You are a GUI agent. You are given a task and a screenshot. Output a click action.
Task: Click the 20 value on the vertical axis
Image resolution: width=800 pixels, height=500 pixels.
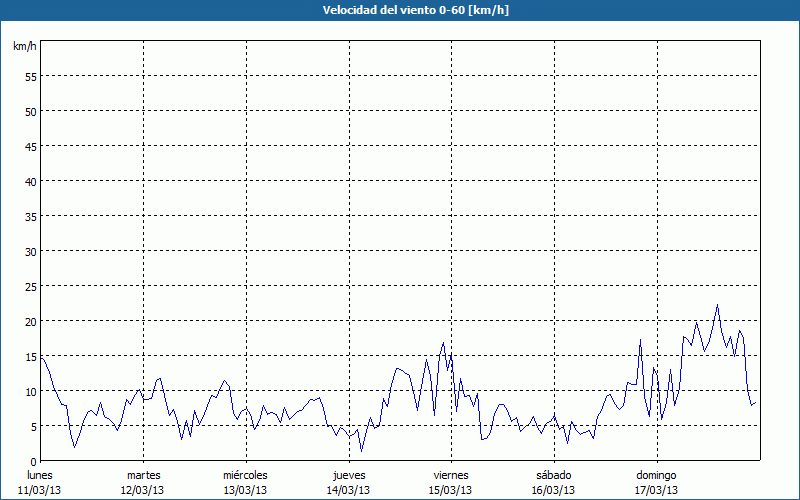click(30, 321)
